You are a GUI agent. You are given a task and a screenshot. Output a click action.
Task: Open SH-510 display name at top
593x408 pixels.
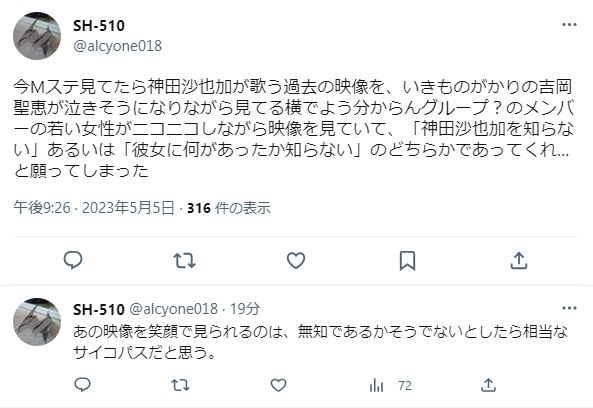coord(99,26)
